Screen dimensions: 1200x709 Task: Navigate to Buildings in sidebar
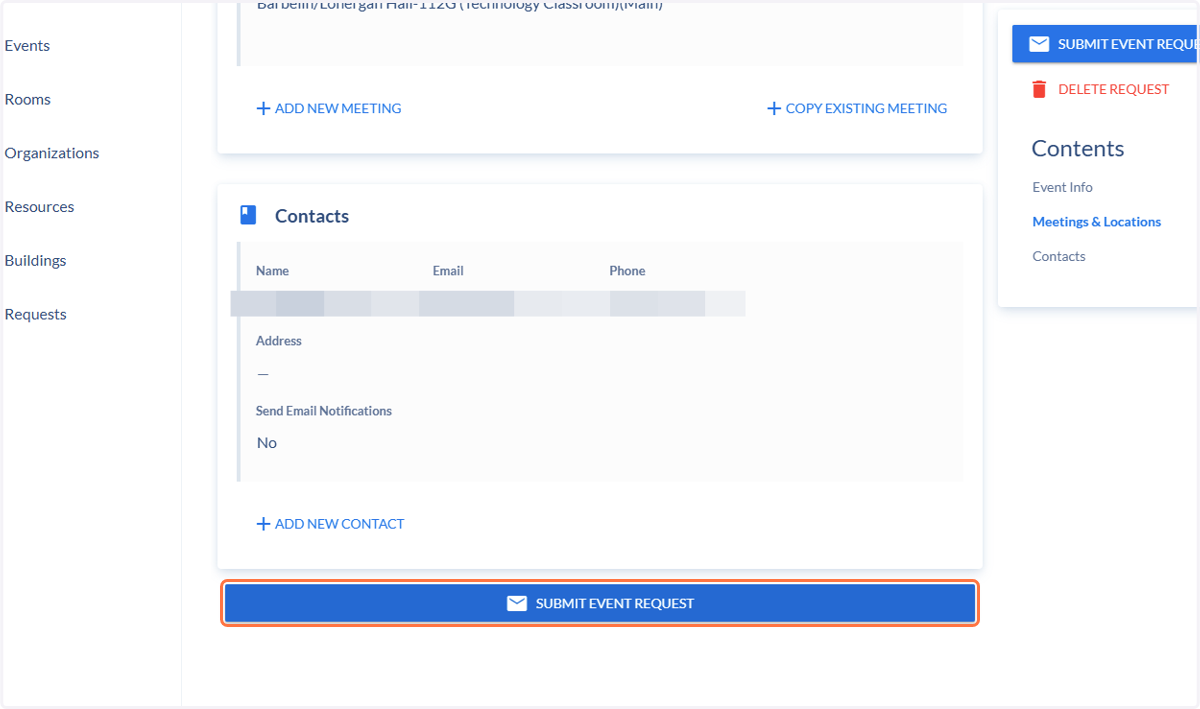click(x=35, y=261)
